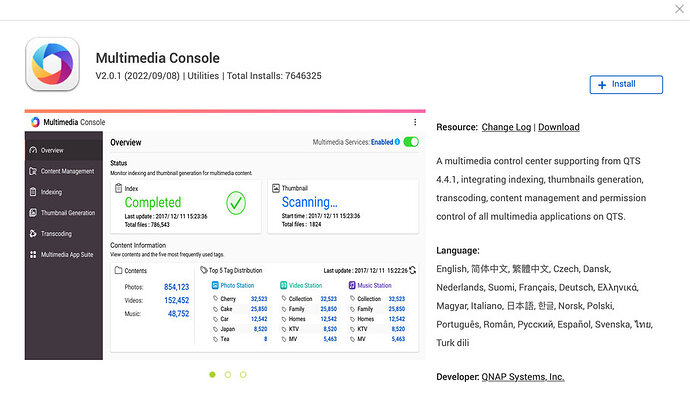Click the Photo Station tag heading
The image size is (690, 417).
coord(236,285)
